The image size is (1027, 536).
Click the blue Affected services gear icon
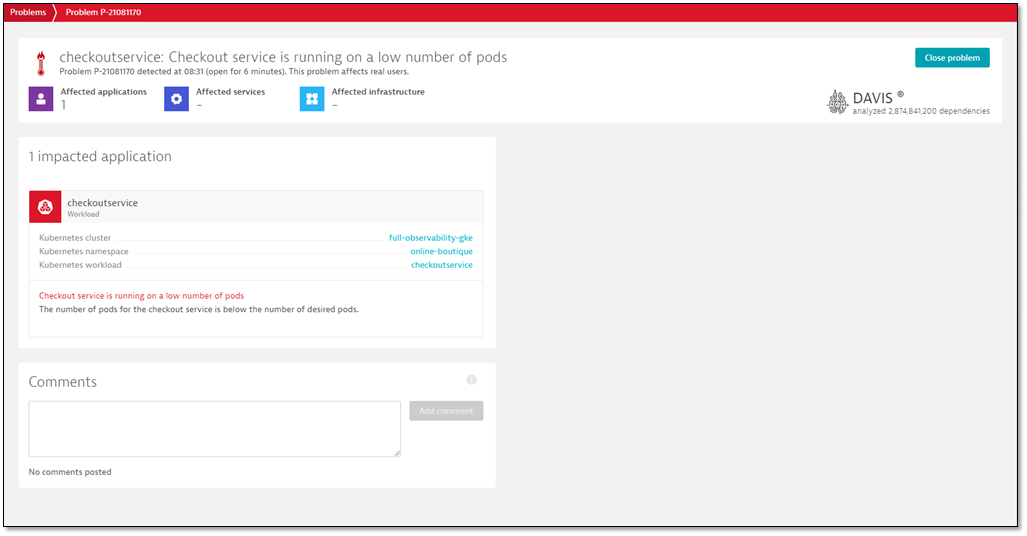(176, 99)
